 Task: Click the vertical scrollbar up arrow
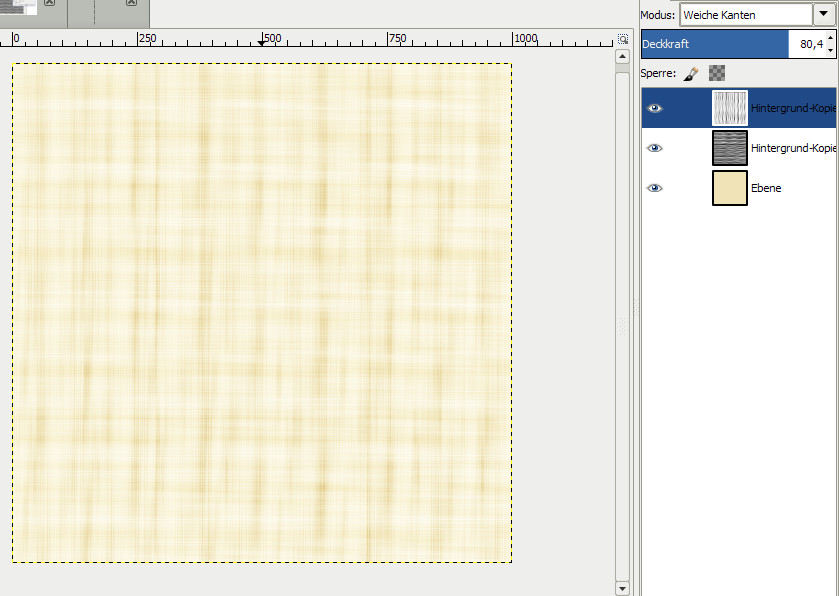click(x=622, y=57)
